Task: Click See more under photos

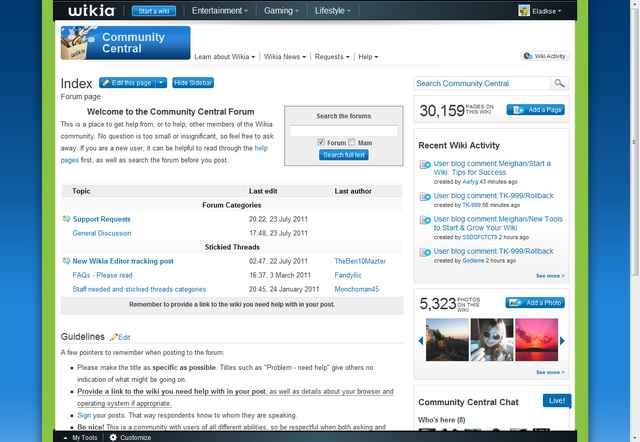Action: [550, 372]
